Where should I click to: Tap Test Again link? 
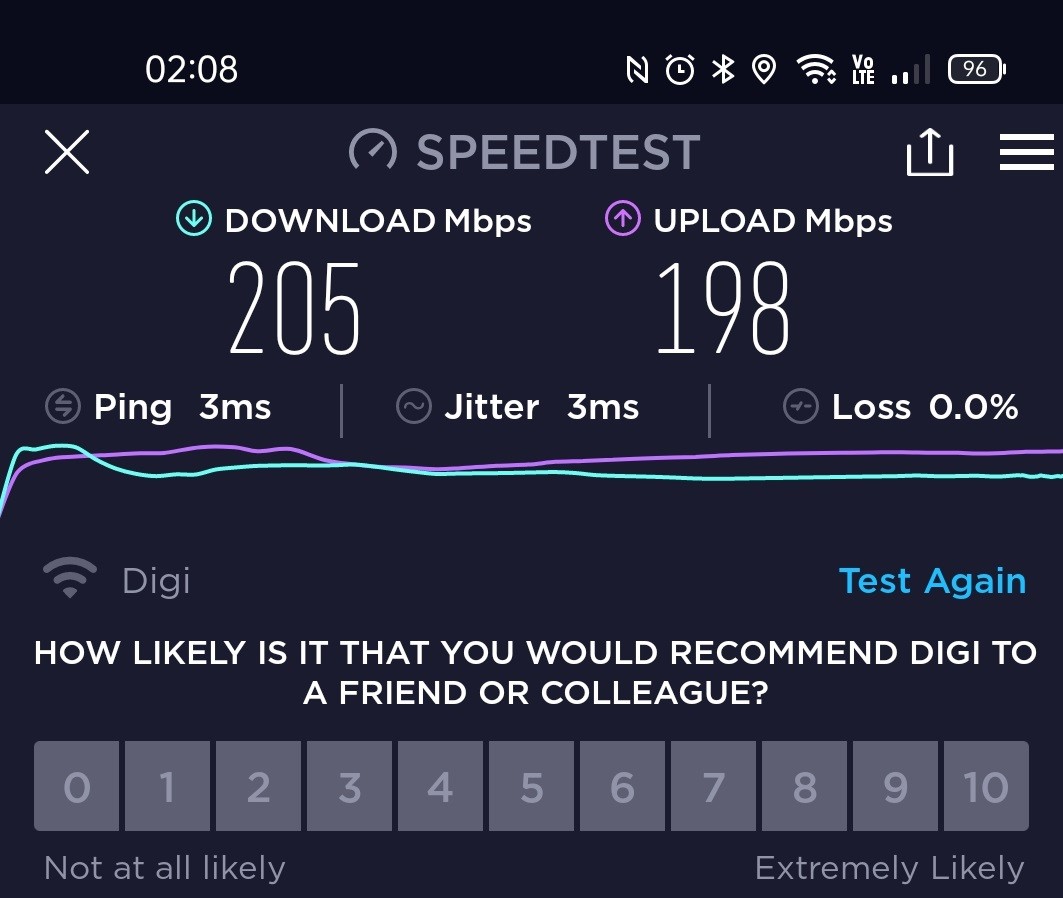pyautogui.click(x=932, y=581)
